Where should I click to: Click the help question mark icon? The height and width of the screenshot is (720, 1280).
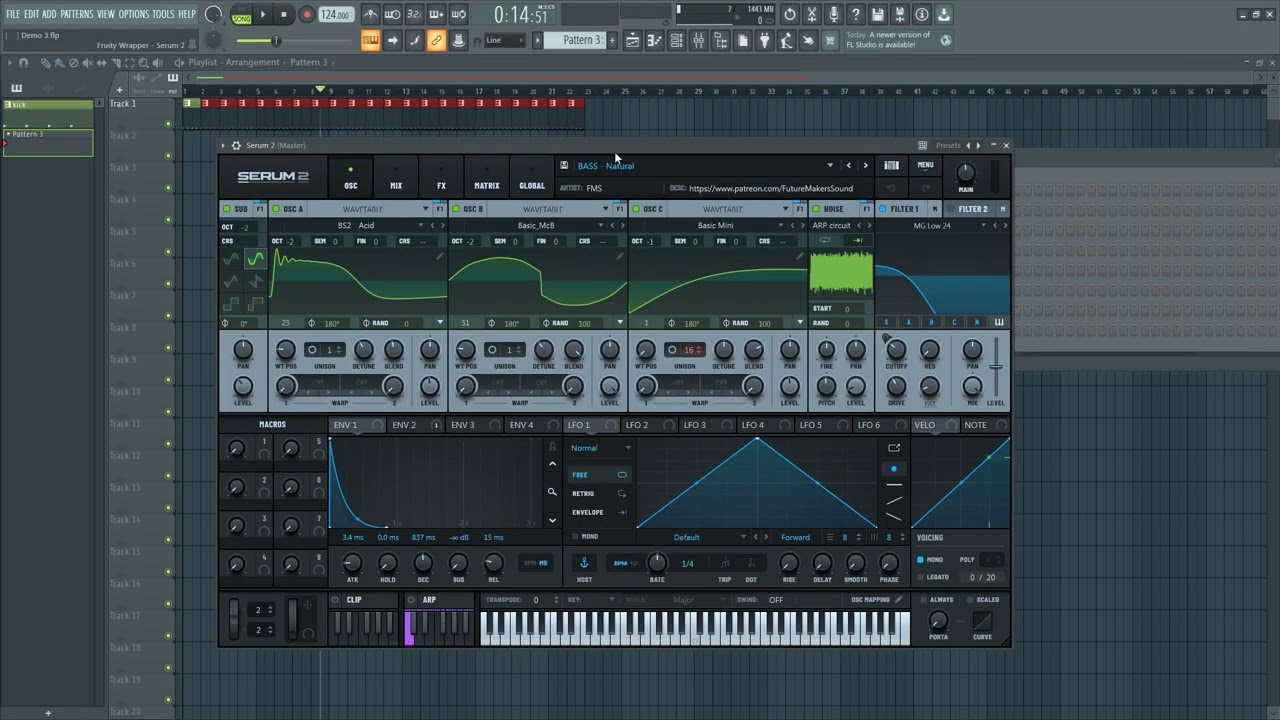[856, 14]
